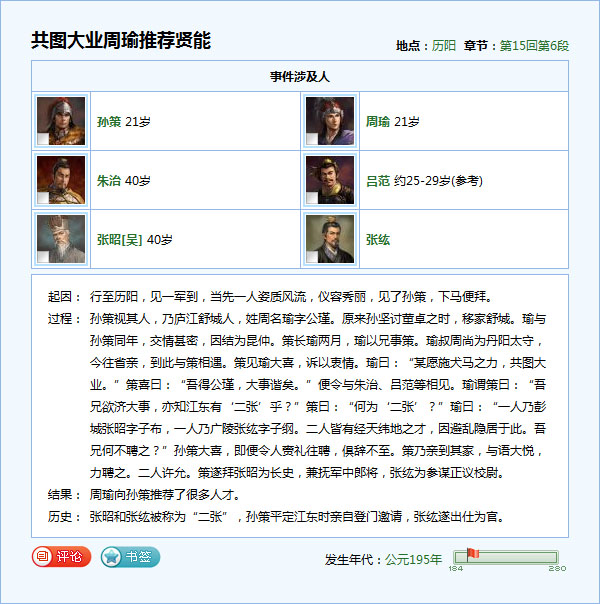The height and width of the screenshot is (604, 600).
Task: Open the 公元195年 year link
Action: pos(413,559)
